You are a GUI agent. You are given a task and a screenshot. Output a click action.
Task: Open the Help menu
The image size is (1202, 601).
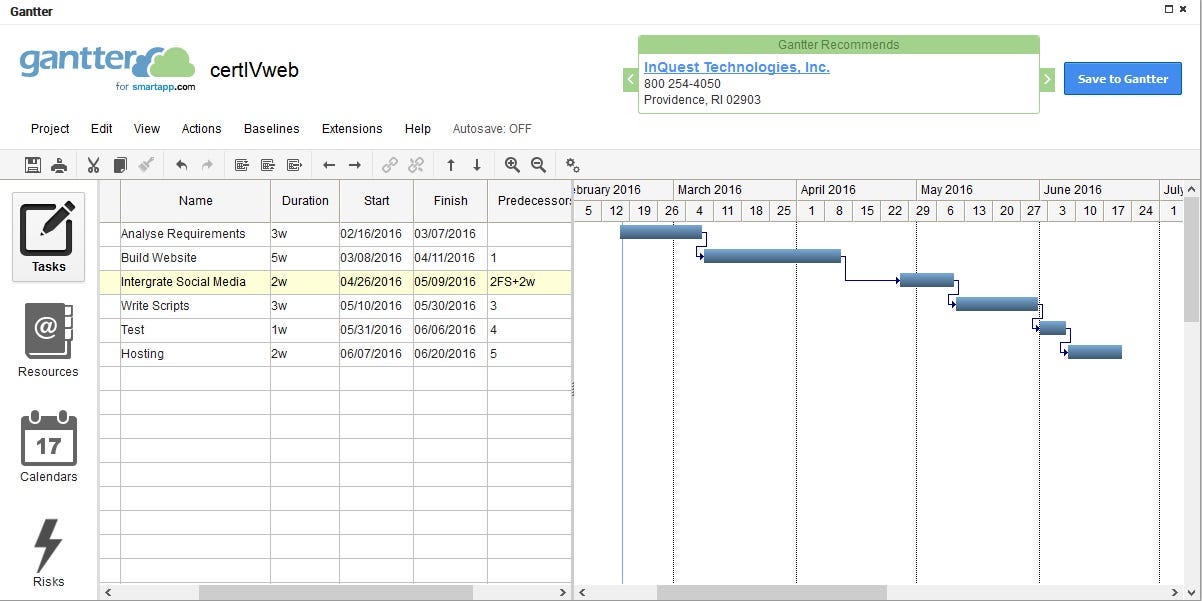click(x=418, y=129)
